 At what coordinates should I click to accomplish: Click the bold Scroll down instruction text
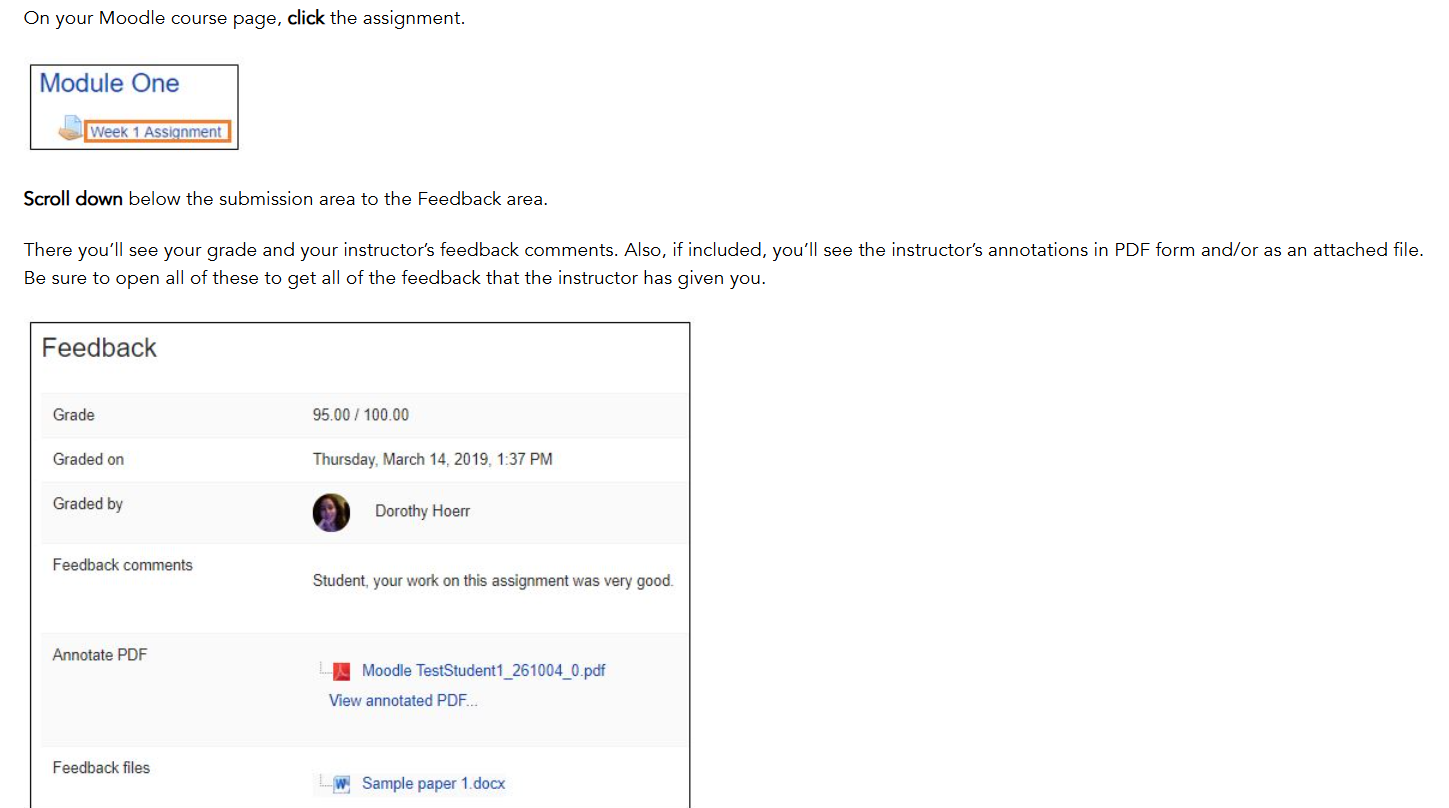73,199
